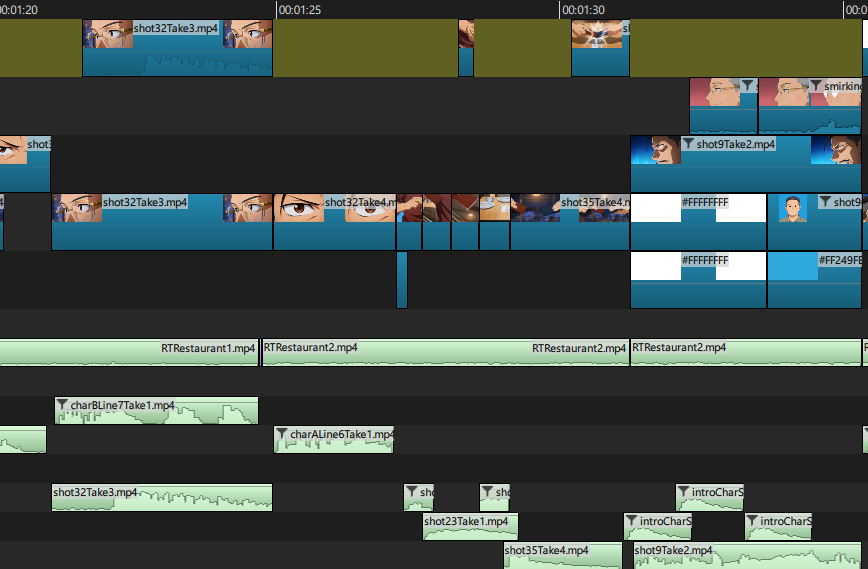Screen dimensions: 868x569
Task: Select narrow clip on olive track before 00:01:30
Action: point(466,48)
